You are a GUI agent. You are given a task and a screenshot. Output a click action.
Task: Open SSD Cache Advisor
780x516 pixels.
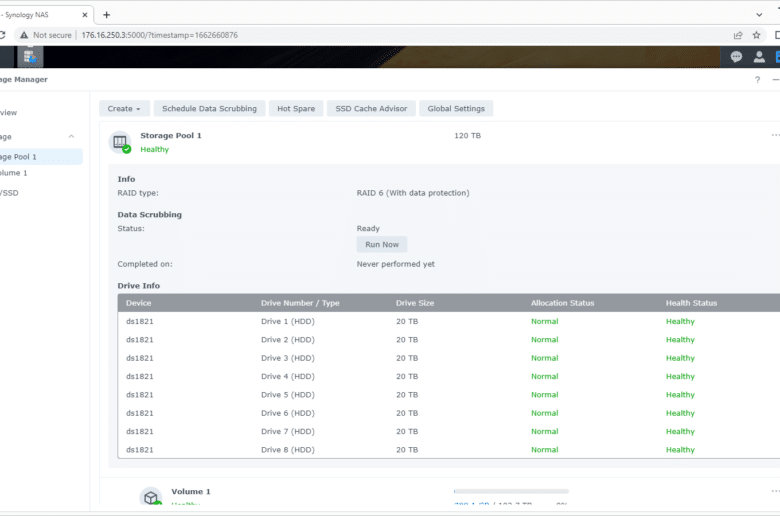tap(371, 108)
